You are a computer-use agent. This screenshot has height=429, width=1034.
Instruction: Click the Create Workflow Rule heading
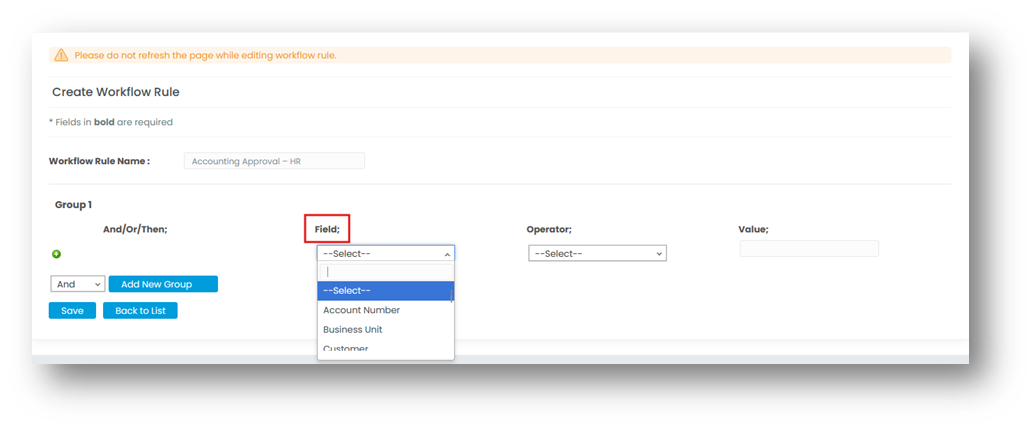(116, 92)
